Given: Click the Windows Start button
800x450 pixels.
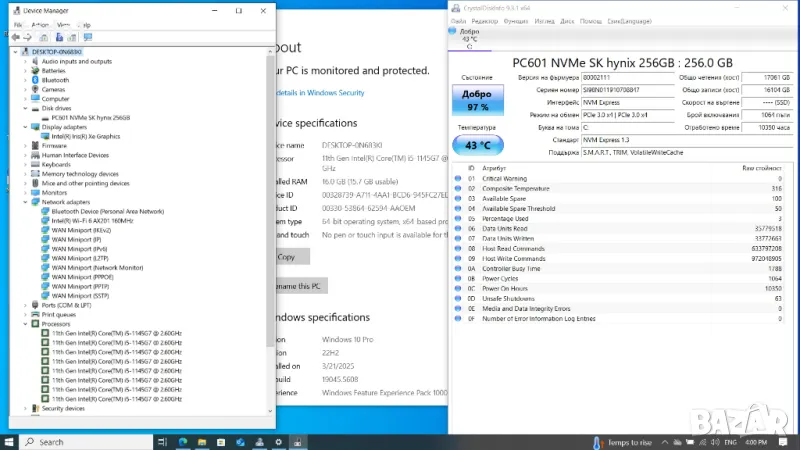Looking at the screenshot, I should click(x=10, y=441).
